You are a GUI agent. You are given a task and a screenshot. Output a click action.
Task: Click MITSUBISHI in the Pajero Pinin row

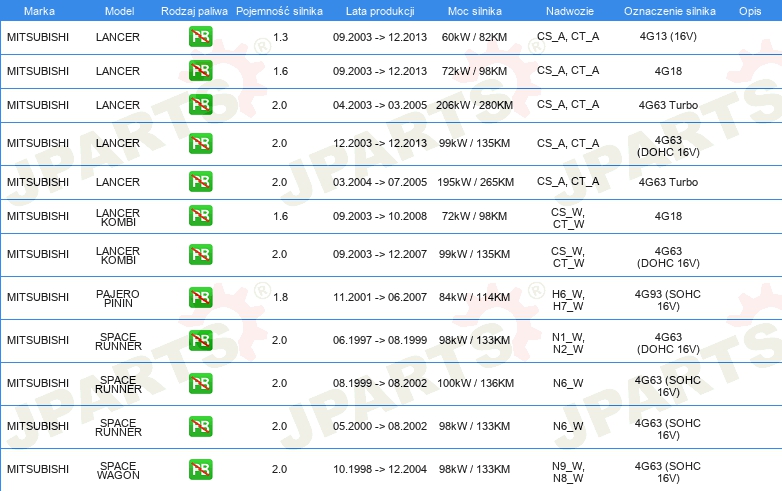pyautogui.click(x=38, y=297)
